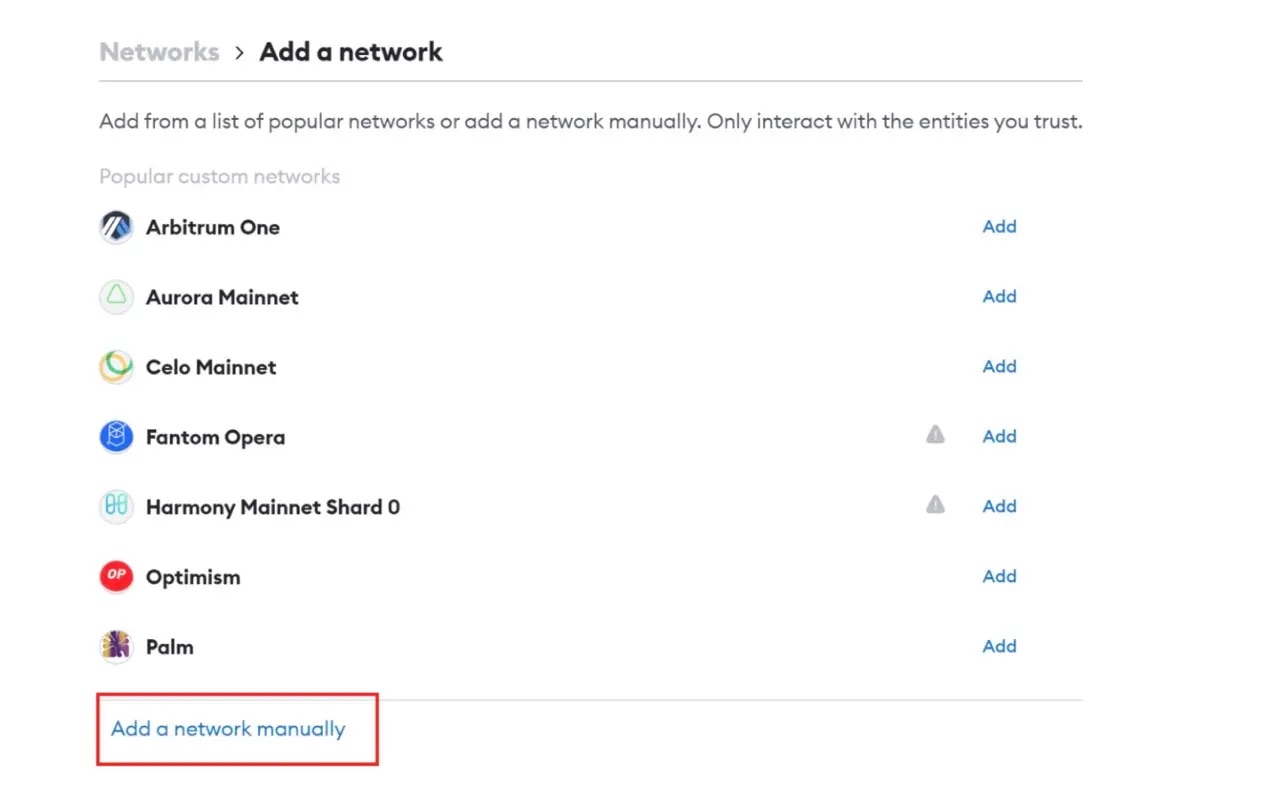Open the Networks breadcrumb link
Screen dimensions: 1280x804
(159, 51)
